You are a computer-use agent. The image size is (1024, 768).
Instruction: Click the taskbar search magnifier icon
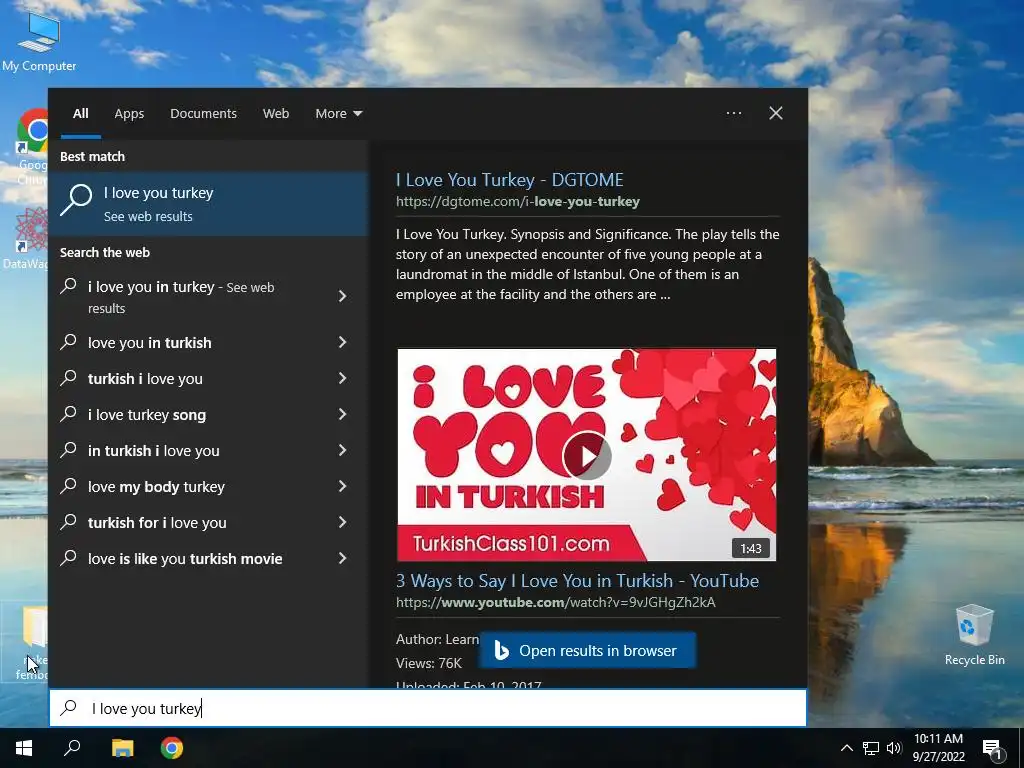tap(72, 748)
